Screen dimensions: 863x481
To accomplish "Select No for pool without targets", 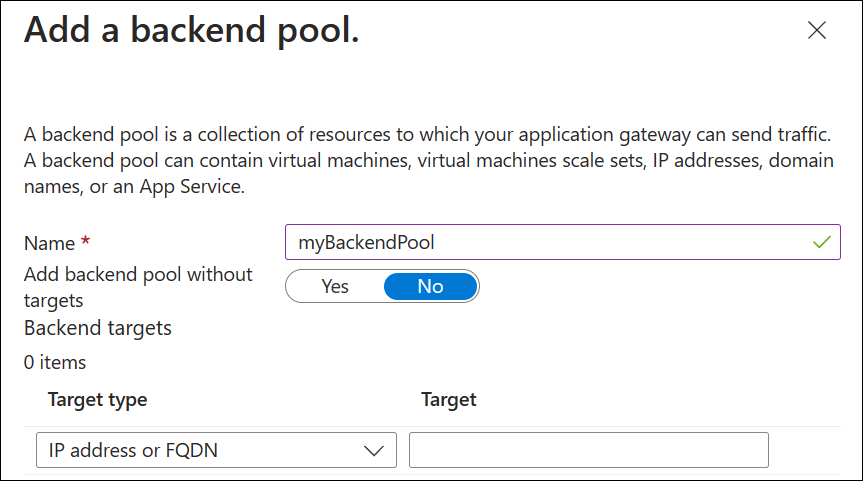I will click(x=430, y=287).
